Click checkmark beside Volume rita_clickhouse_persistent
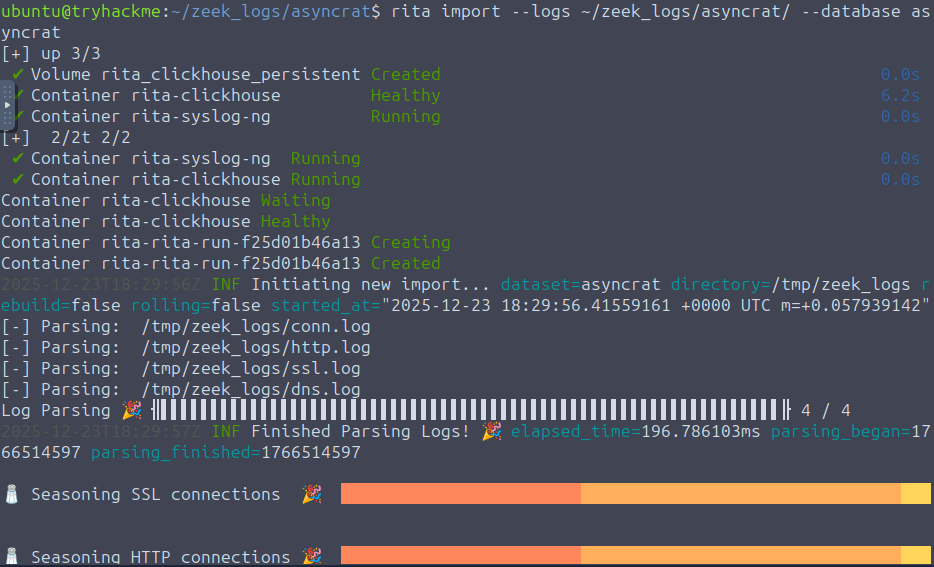The width and height of the screenshot is (934, 567). 17,74
